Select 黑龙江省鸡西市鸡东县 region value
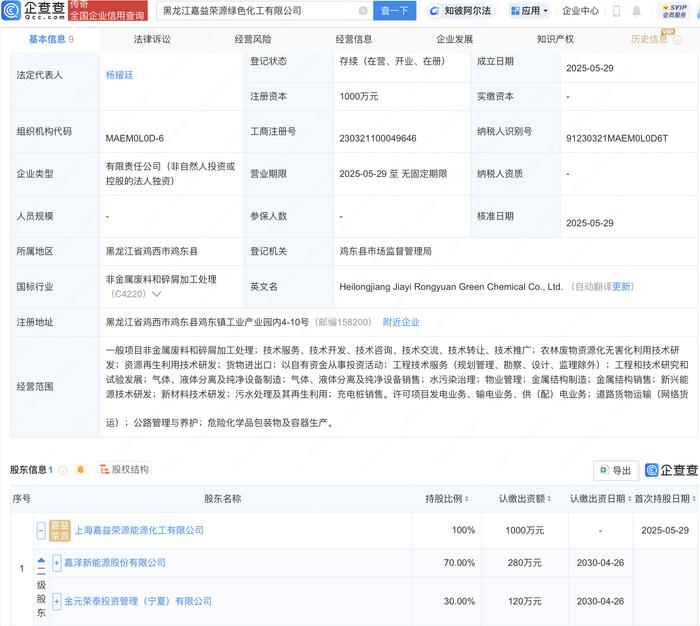Screen dimensions: 700x626 pos(151,251)
